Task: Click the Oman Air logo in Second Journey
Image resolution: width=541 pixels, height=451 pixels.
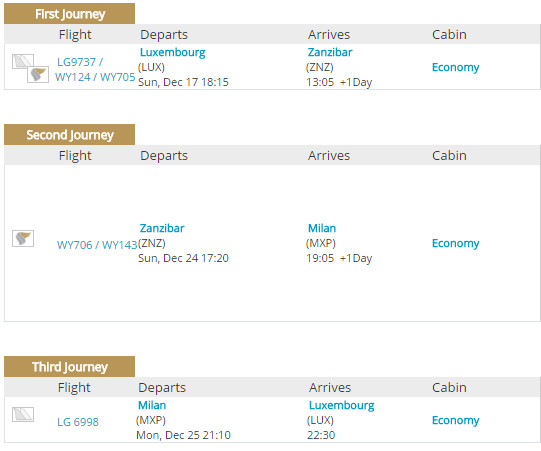Action: (23, 238)
